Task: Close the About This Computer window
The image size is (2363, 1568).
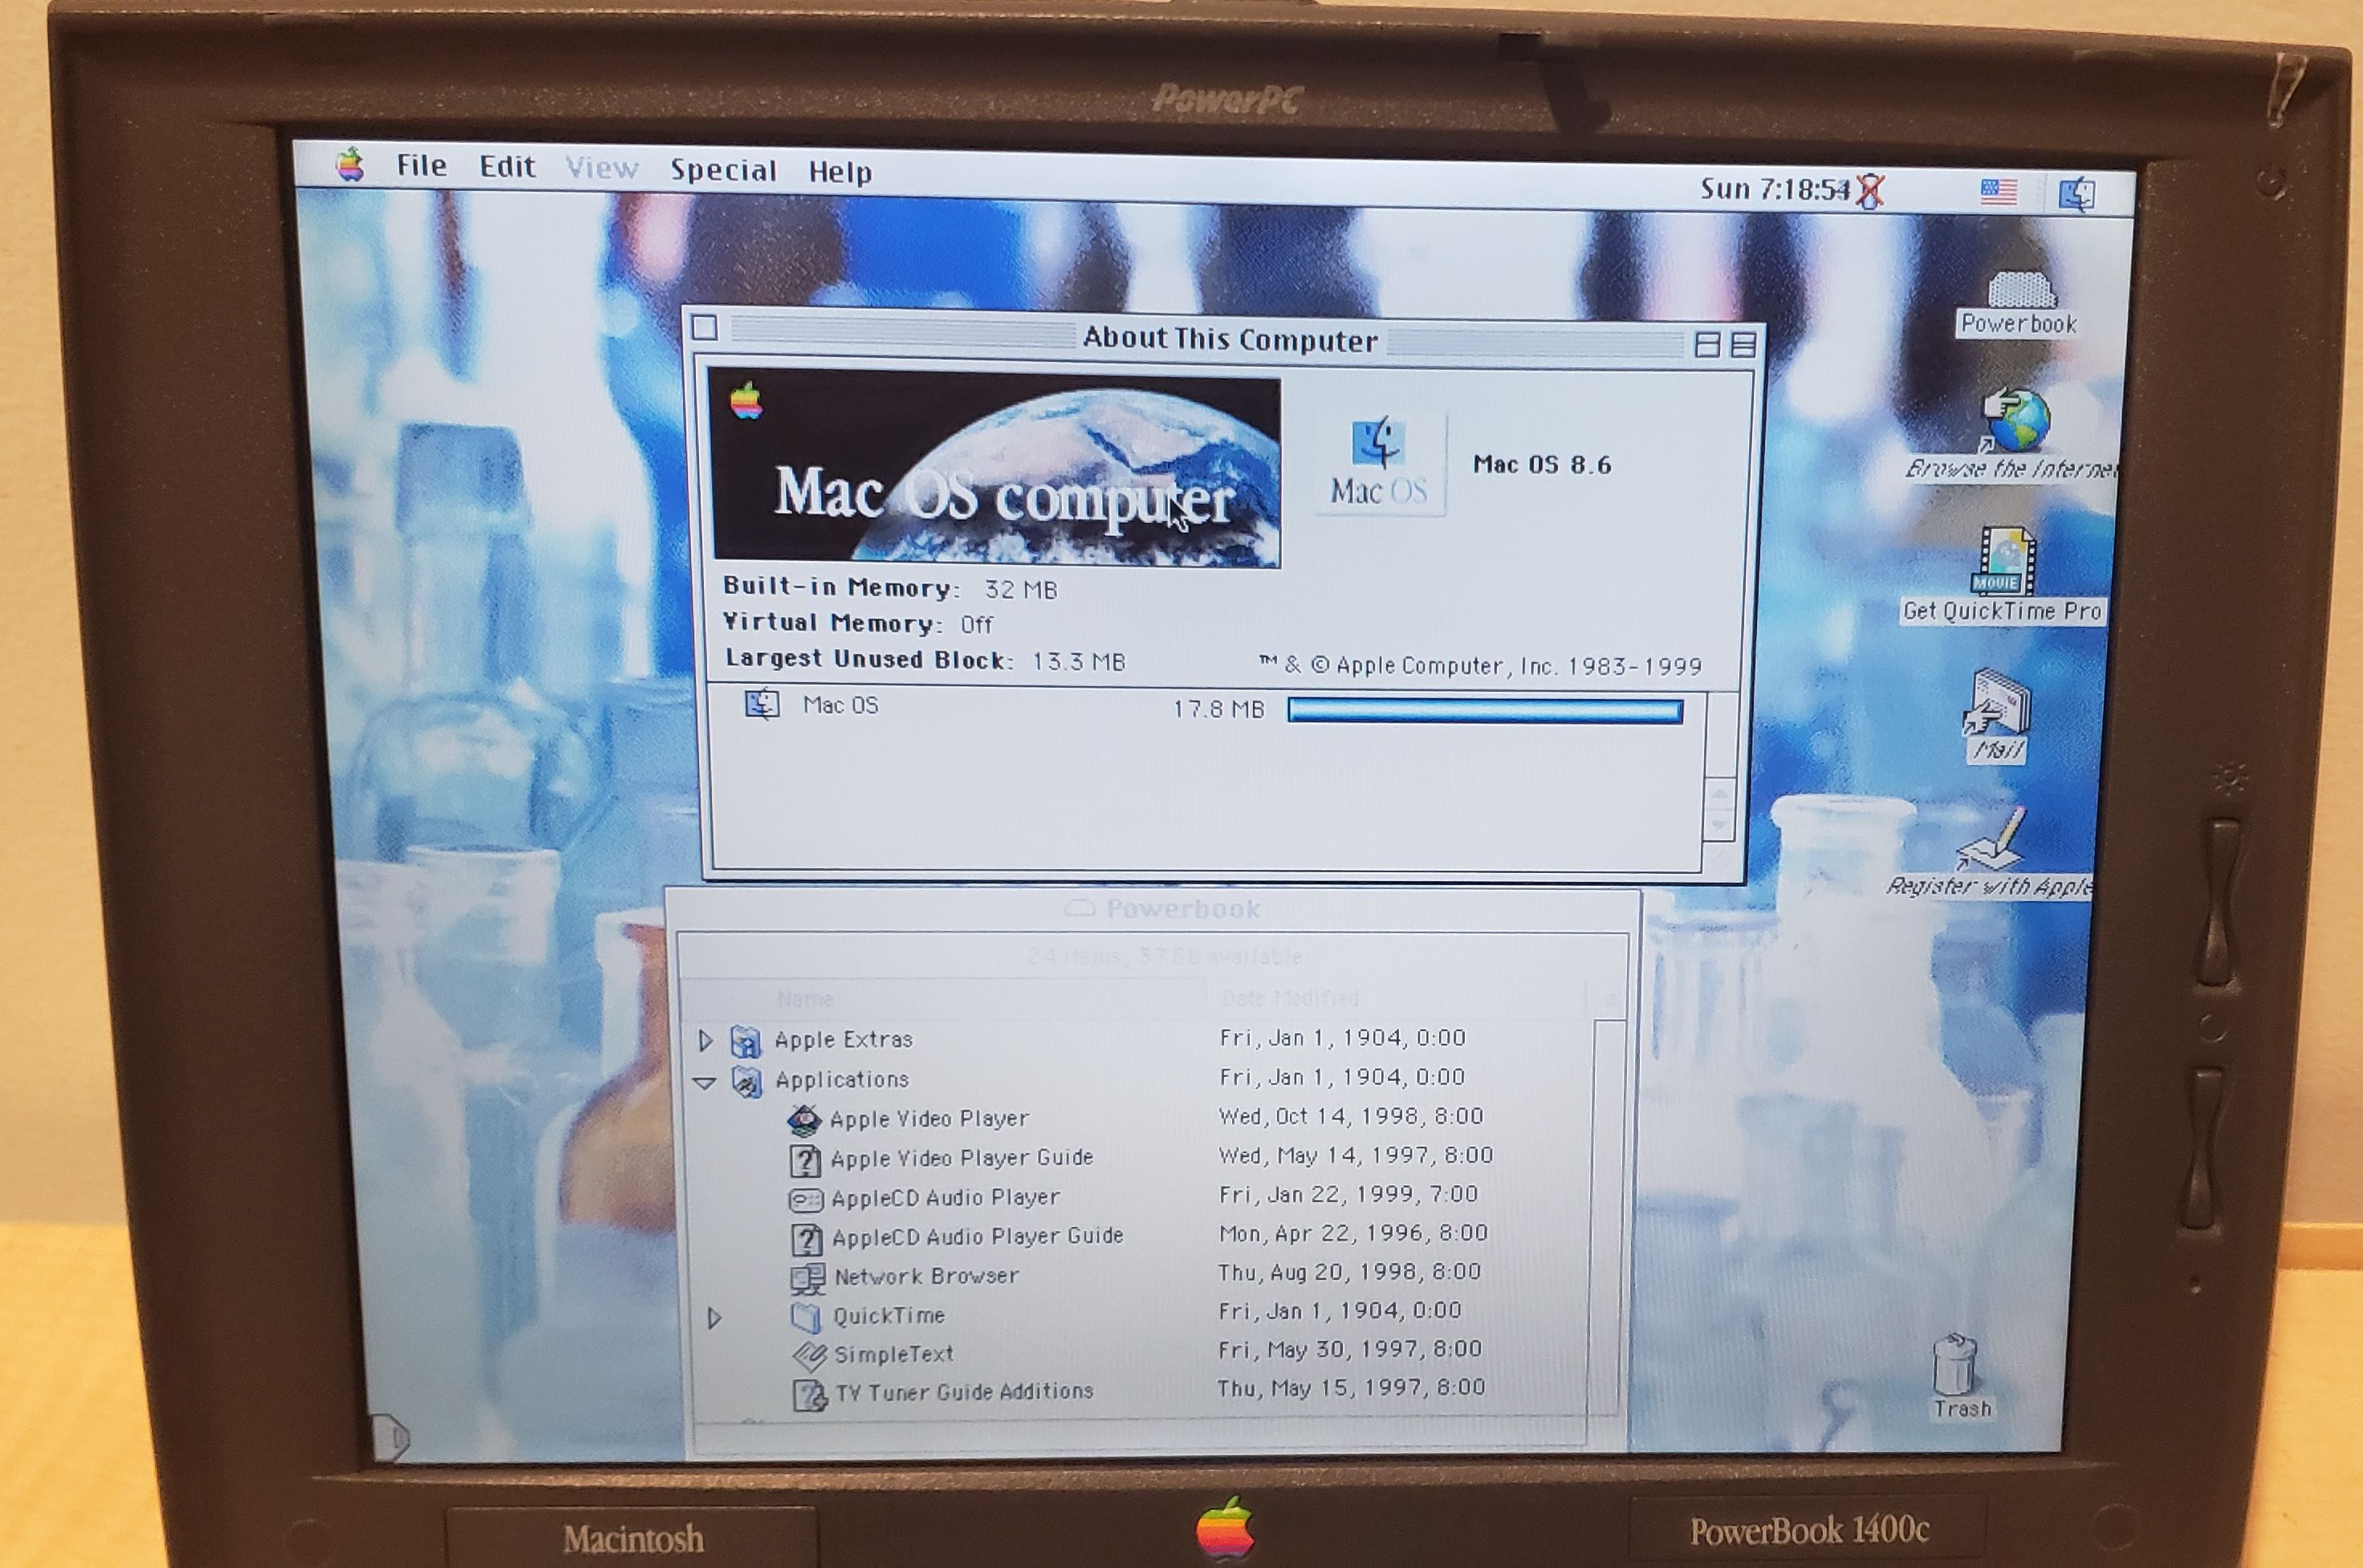Action: [x=704, y=327]
